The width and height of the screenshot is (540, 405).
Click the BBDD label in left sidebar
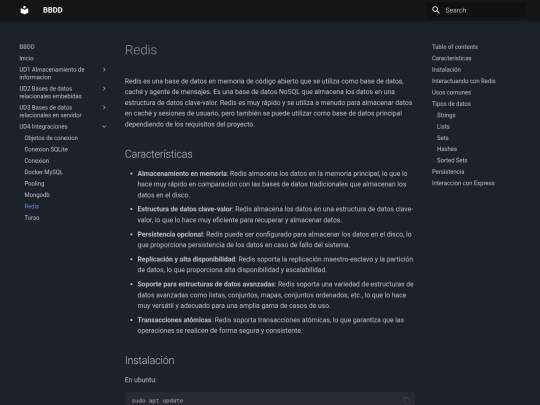[27, 46]
